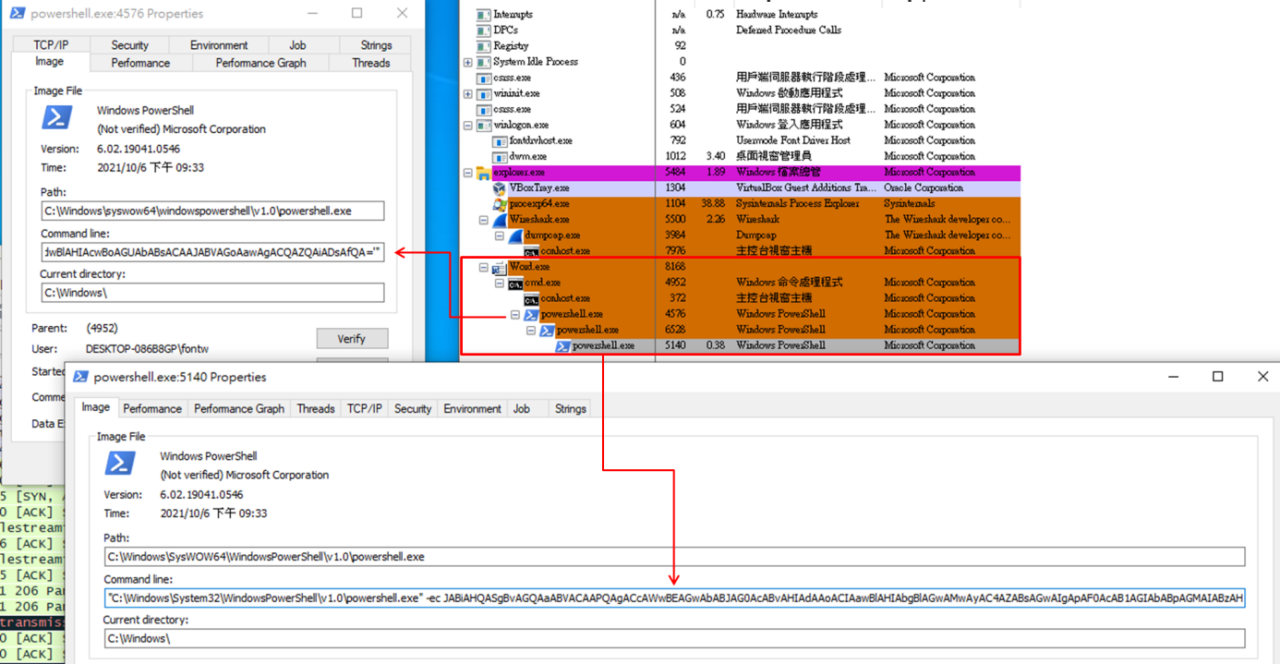
Task: Click Current directory field in the 4576 Properties
Action: coord(212,293)
